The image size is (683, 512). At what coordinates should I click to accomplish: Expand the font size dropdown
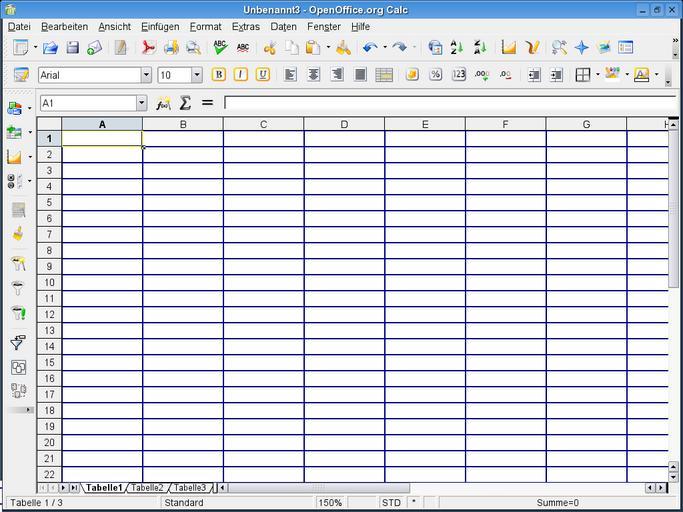click(196, 75)
